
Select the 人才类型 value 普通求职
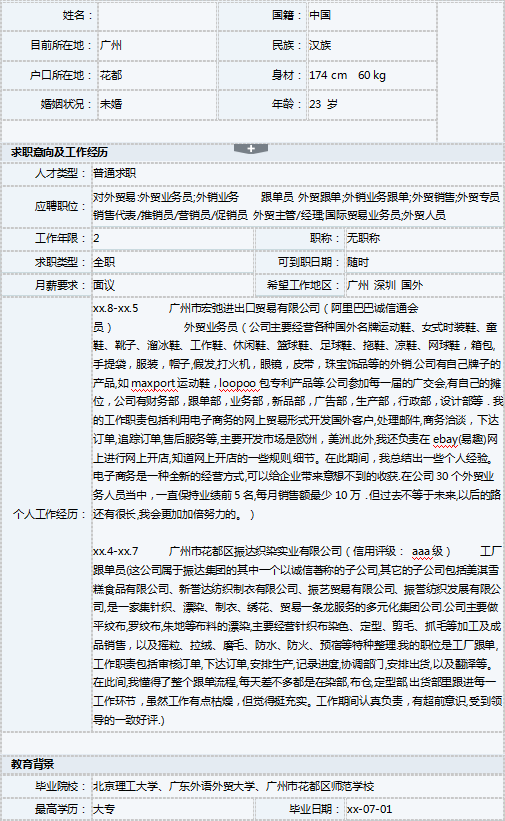click(x=115, y=173)
